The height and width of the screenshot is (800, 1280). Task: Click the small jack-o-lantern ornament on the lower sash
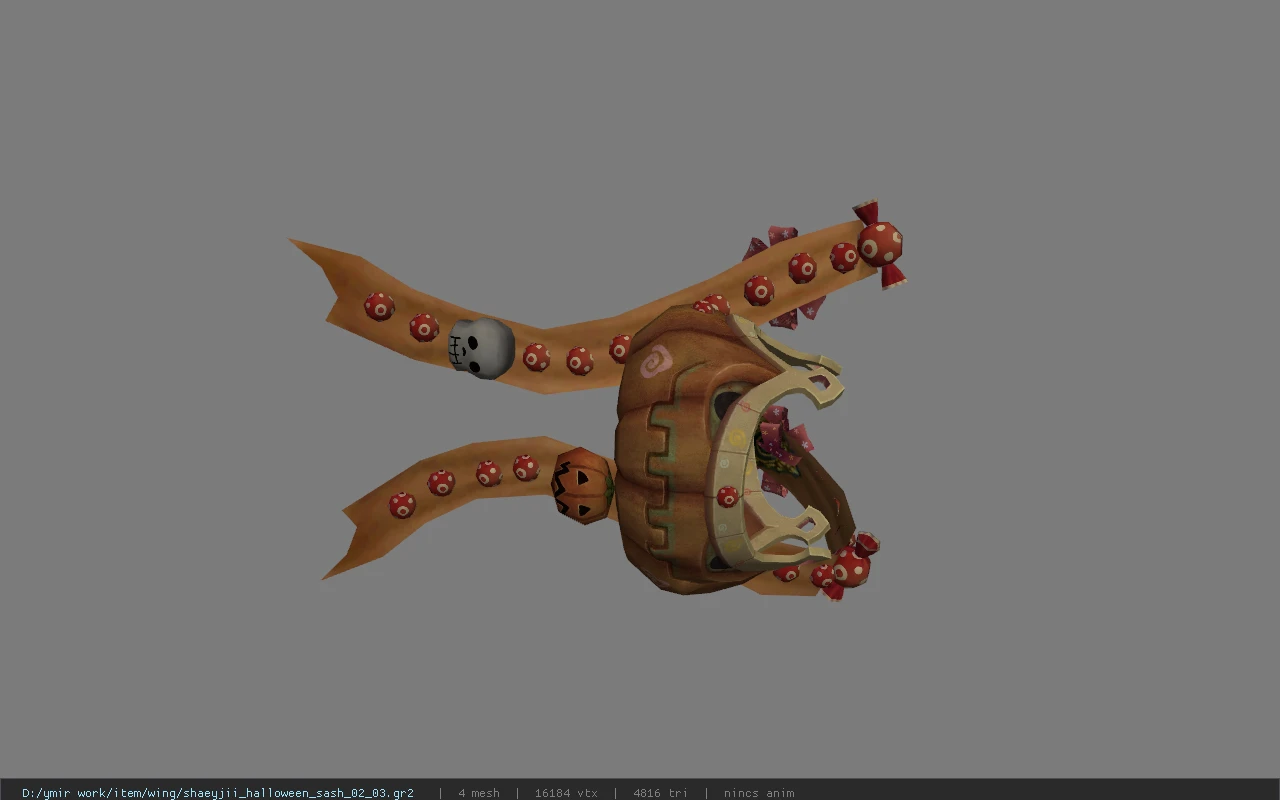582,485
